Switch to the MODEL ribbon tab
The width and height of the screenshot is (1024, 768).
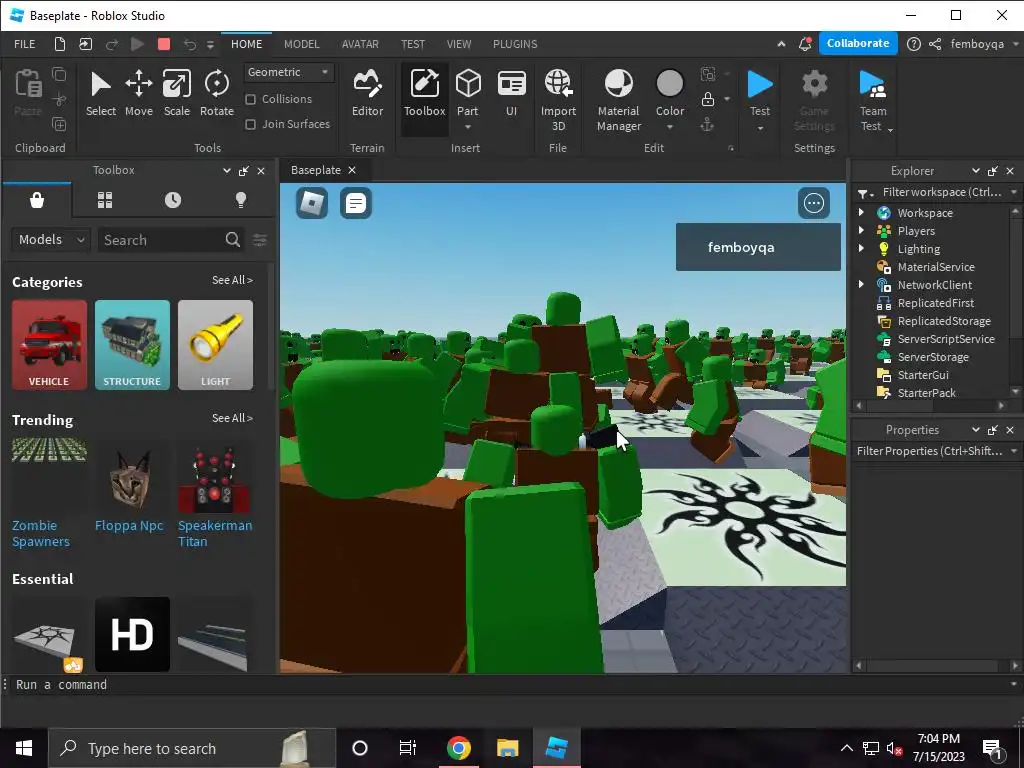tap(302, 44)
